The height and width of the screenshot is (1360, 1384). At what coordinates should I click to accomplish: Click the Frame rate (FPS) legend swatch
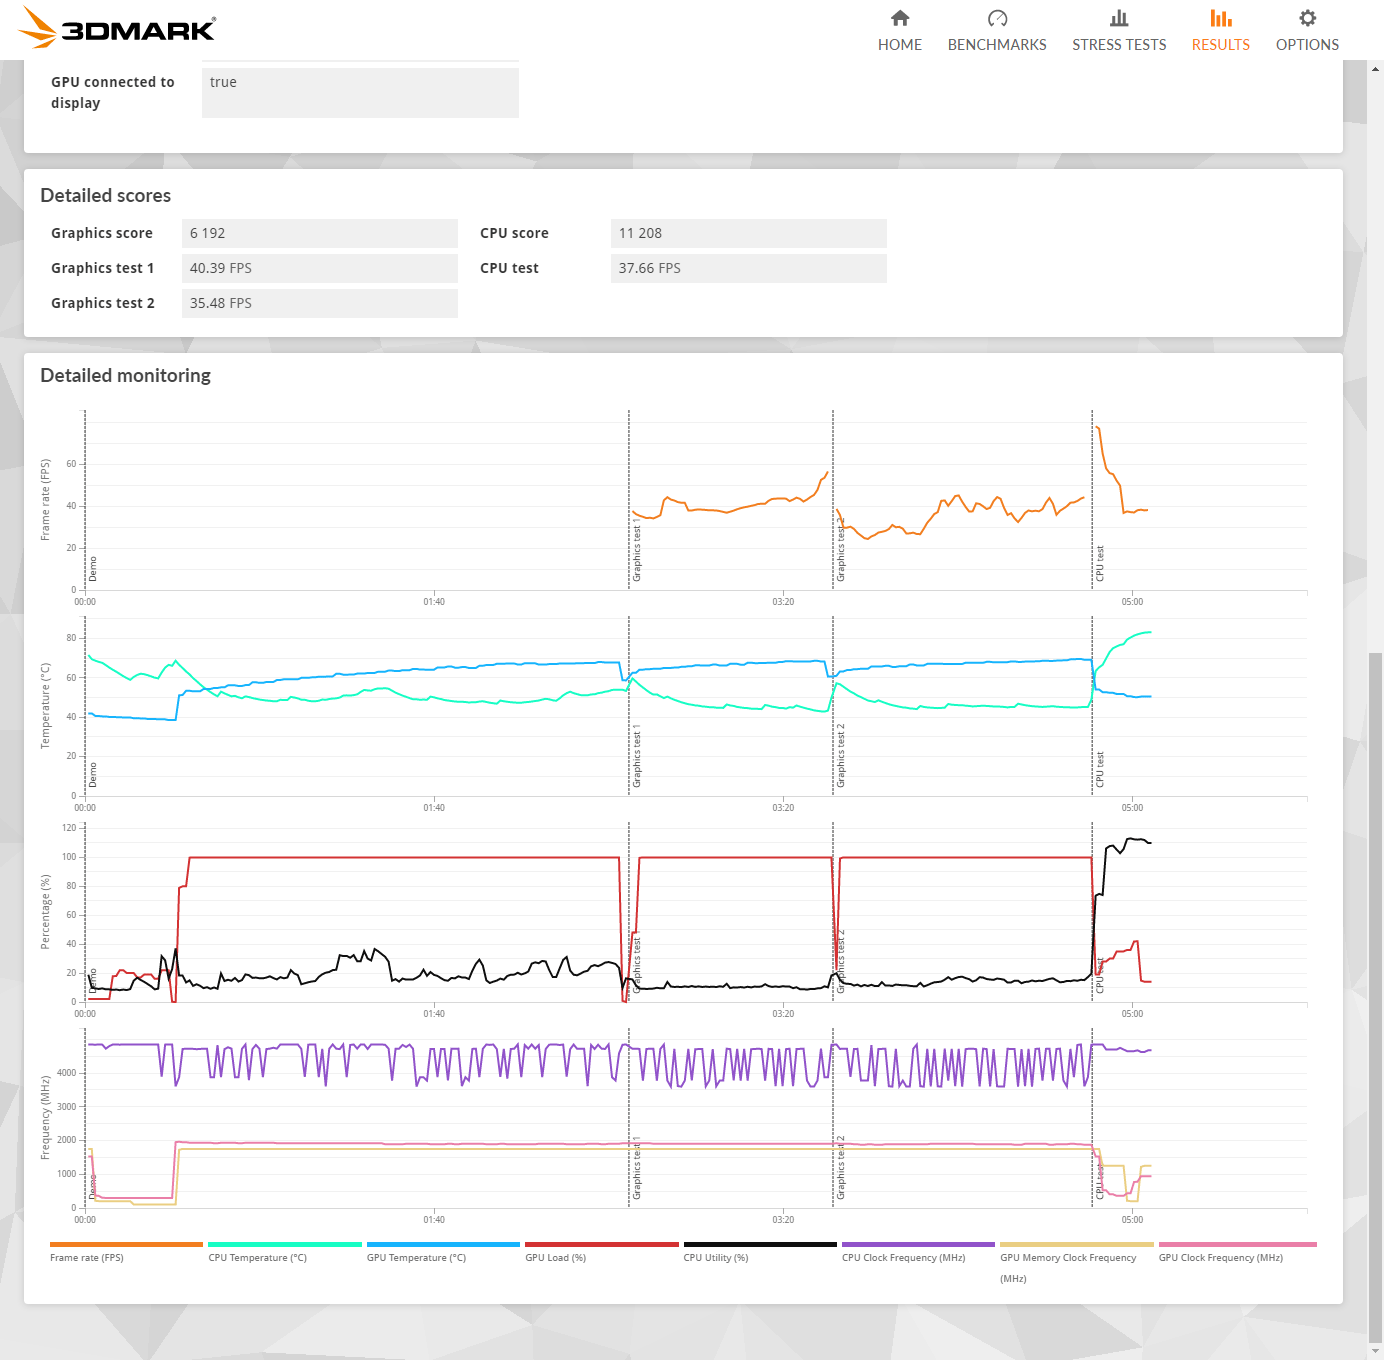tap(126, 1245)
